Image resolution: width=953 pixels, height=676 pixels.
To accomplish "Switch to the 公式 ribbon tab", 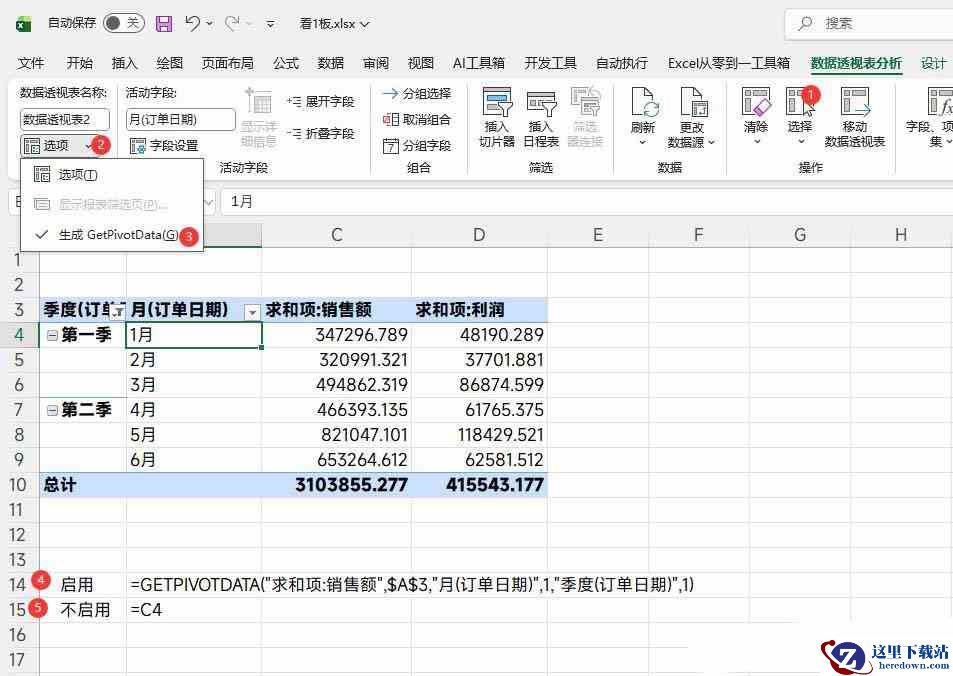I will [286, 63].
